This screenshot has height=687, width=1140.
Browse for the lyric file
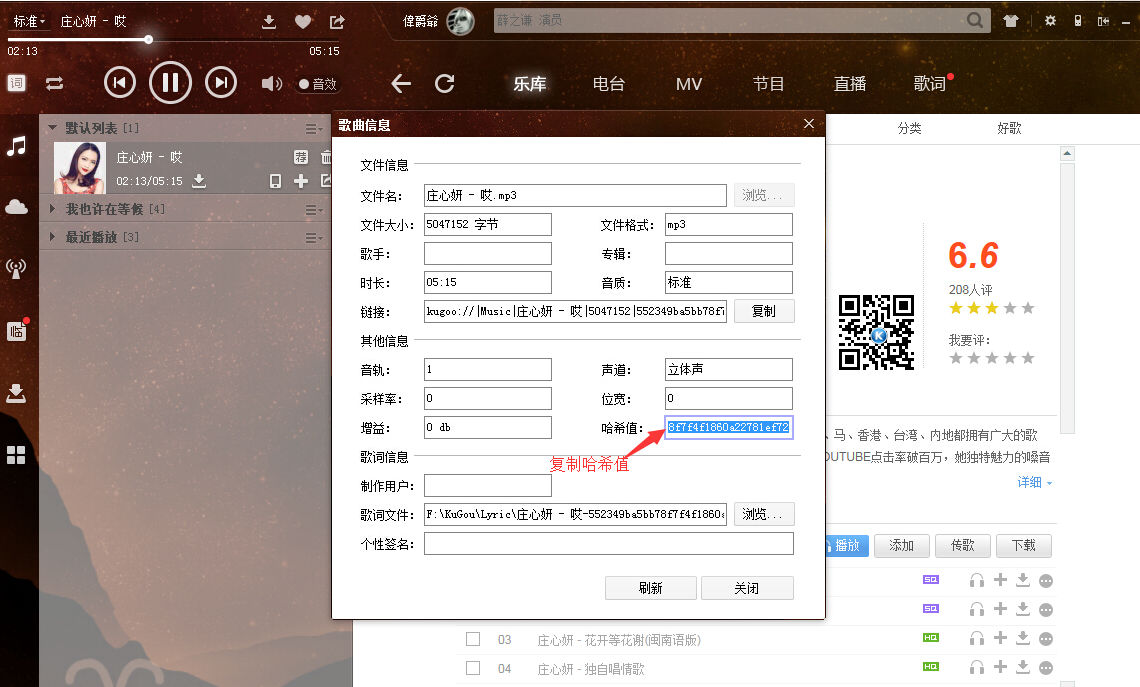click(x=763, y=514)
